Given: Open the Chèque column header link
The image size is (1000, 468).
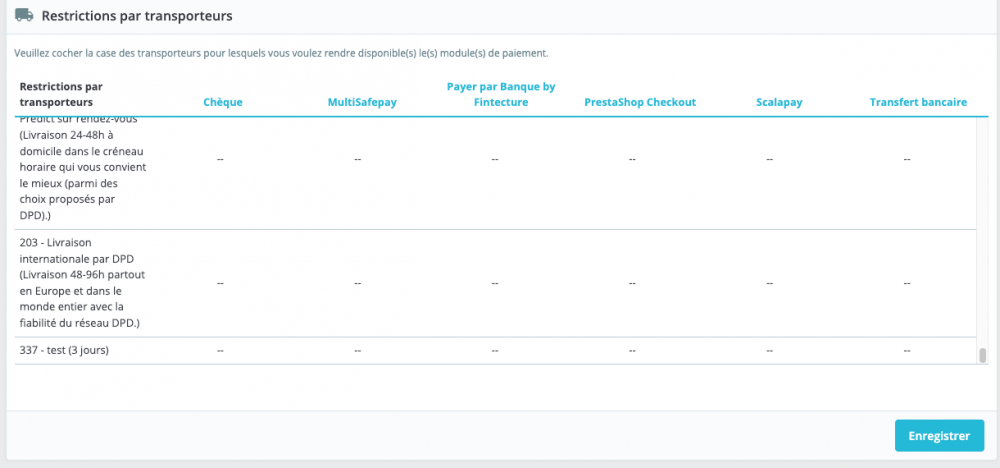Looking at the screenshot, I should pyautogui.click(x=223, y=102).
